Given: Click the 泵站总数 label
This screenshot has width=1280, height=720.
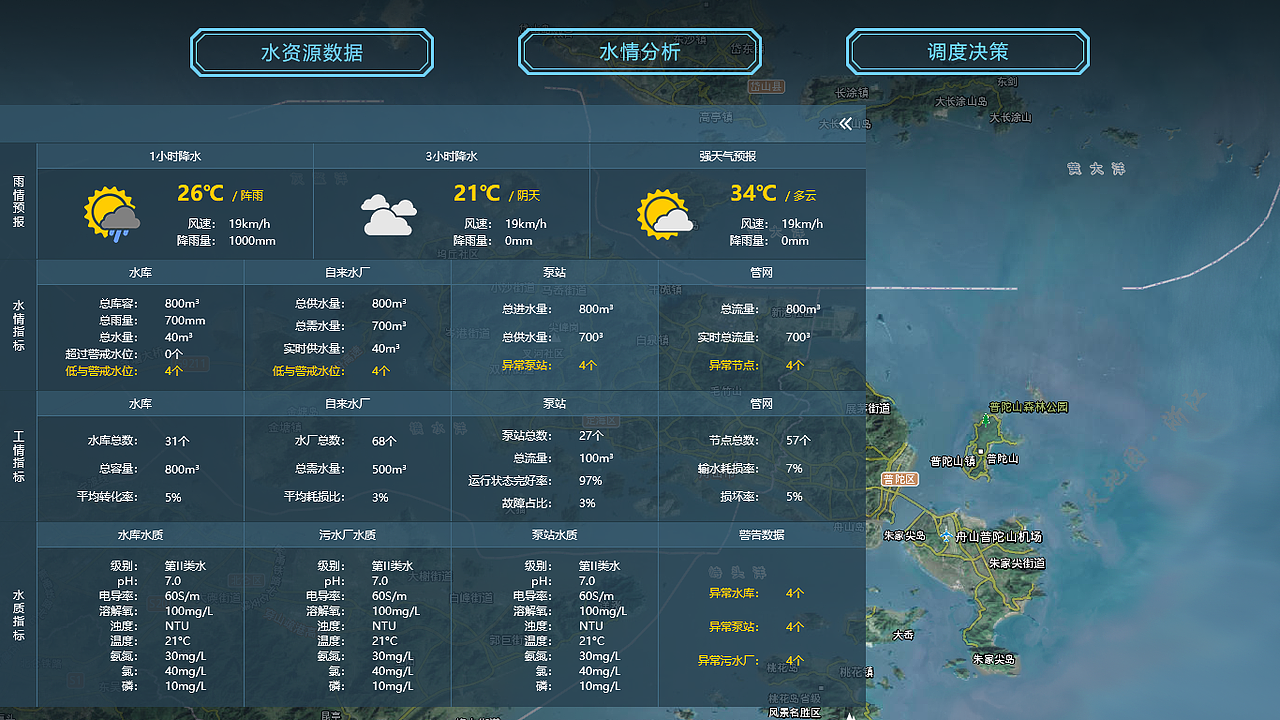Looking at the screenshot, I should [x=526, y=436].
